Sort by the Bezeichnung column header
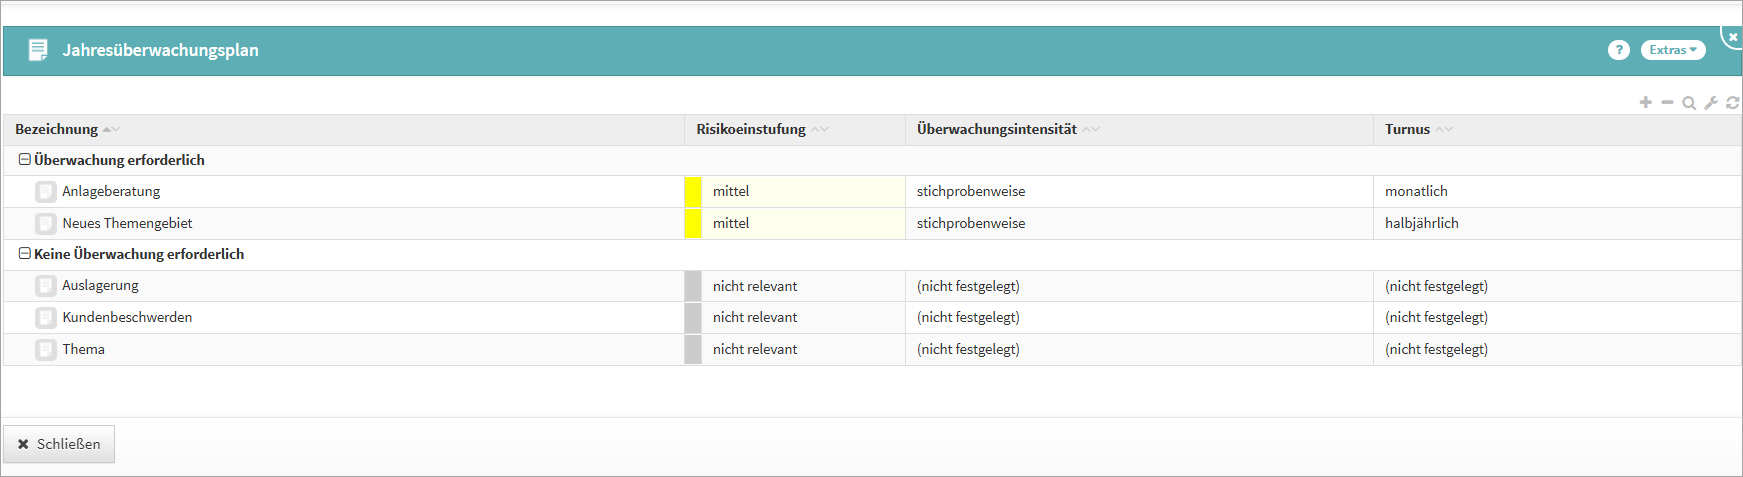The image size is (1743, 477). 57,129
